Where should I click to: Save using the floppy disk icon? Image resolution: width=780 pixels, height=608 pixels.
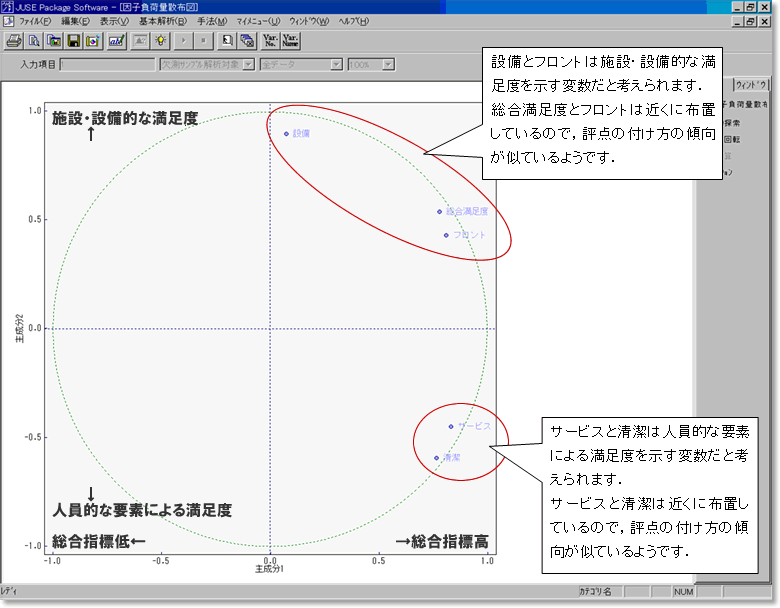pos(74,41)
